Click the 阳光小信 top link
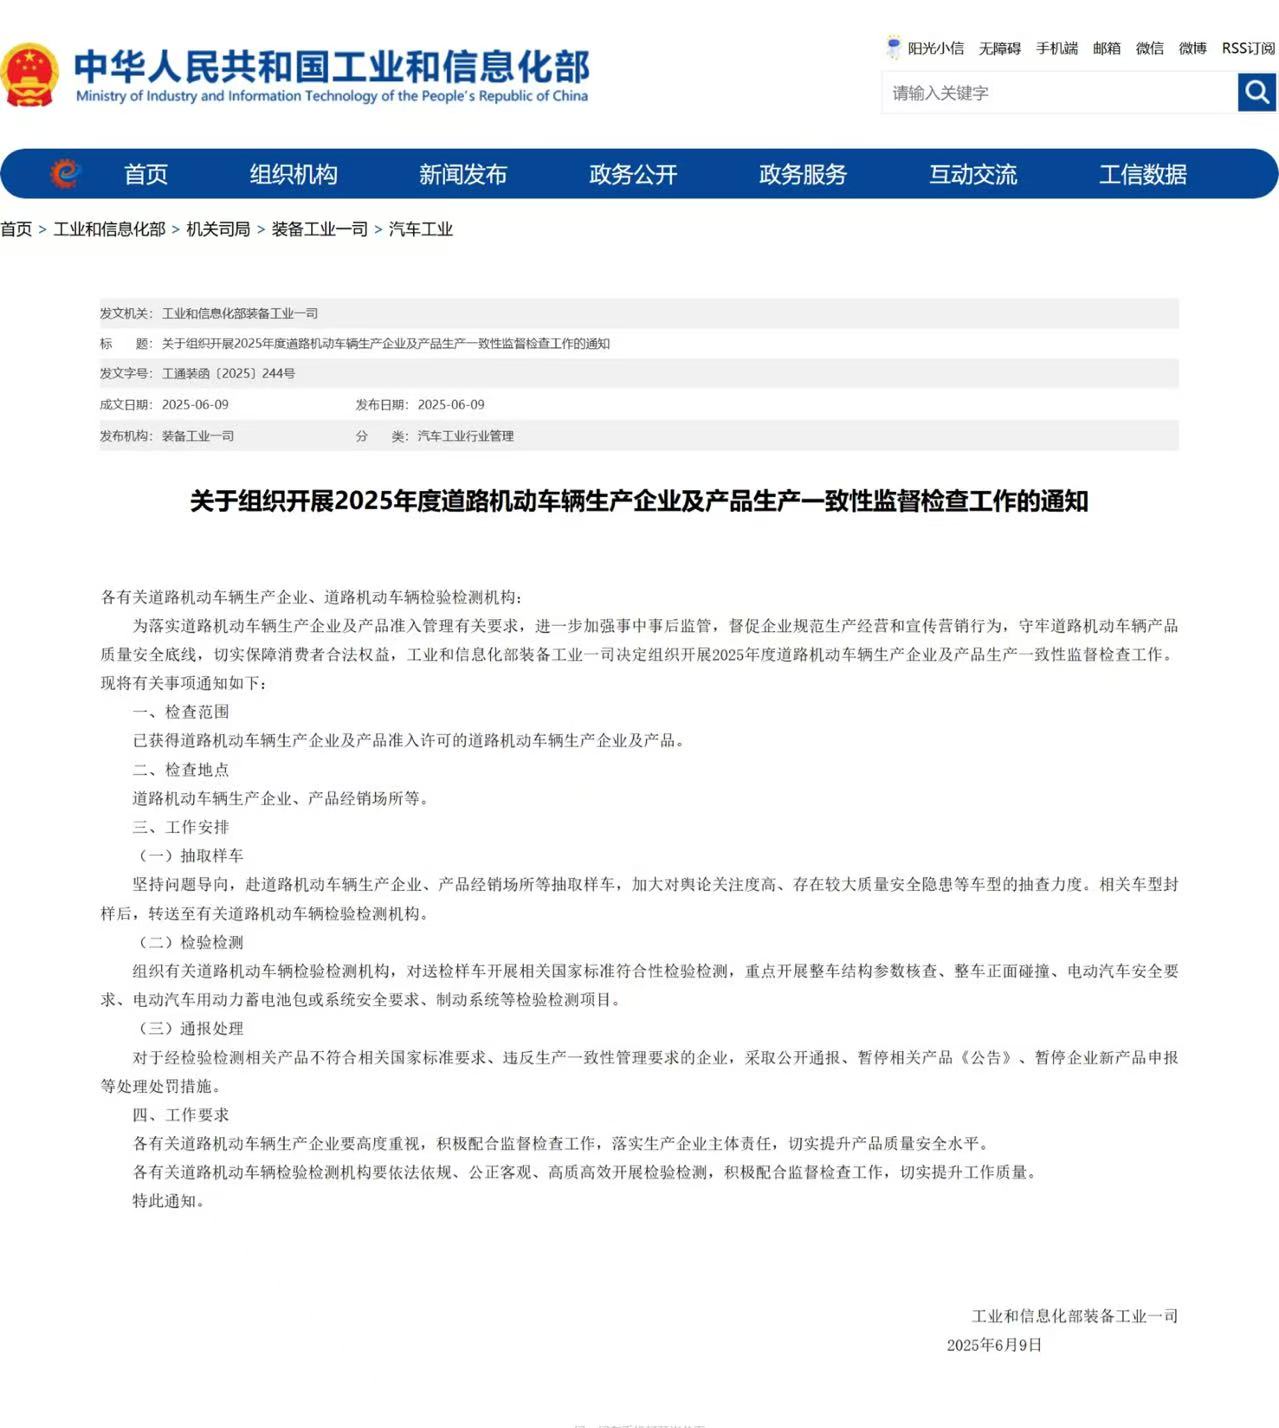1279x1428 pixels. (x=936, y=48)
